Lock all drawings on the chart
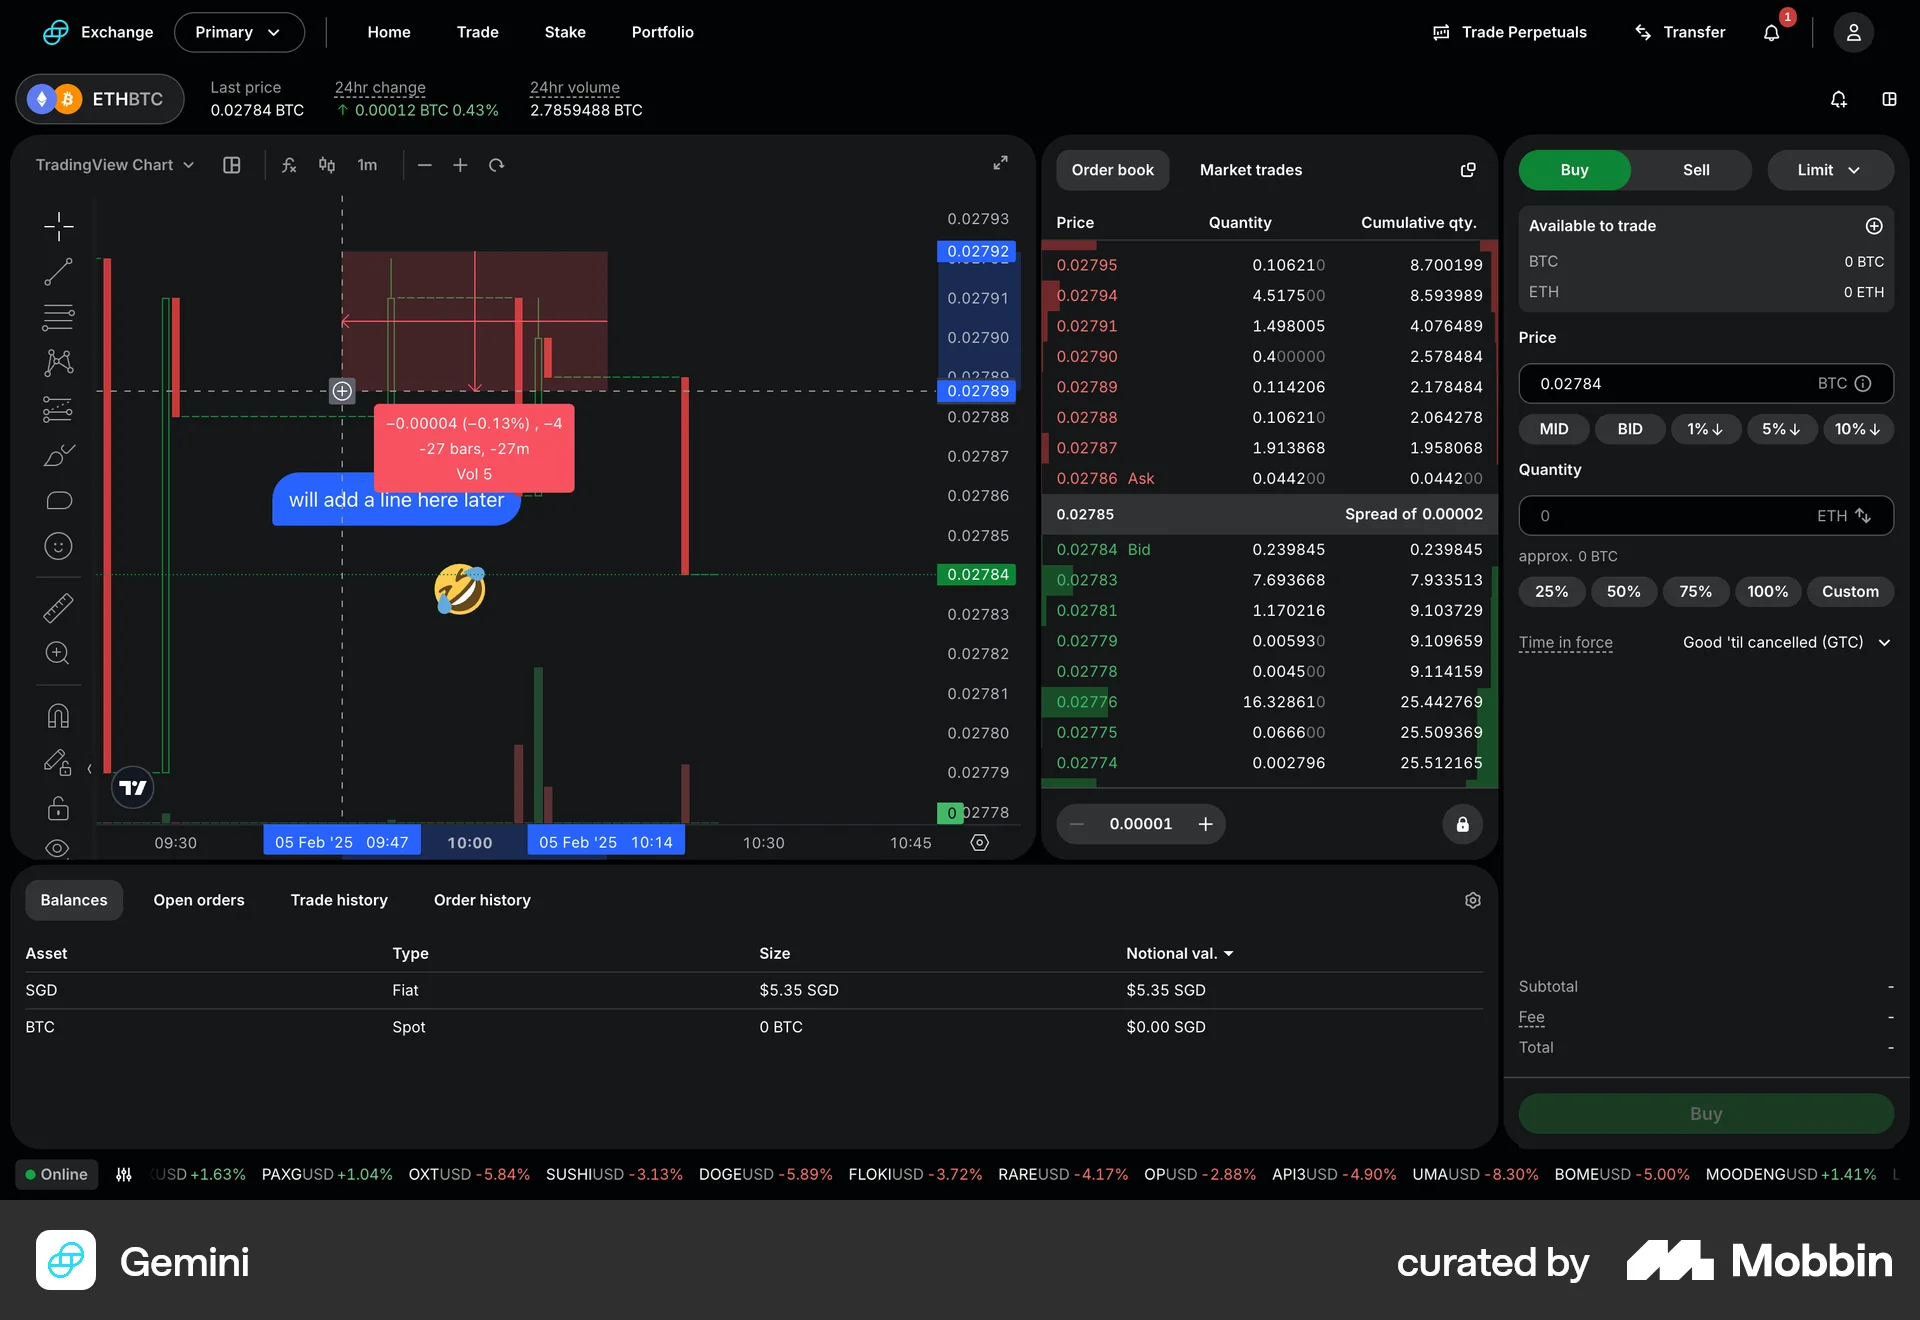 point(58,809)
